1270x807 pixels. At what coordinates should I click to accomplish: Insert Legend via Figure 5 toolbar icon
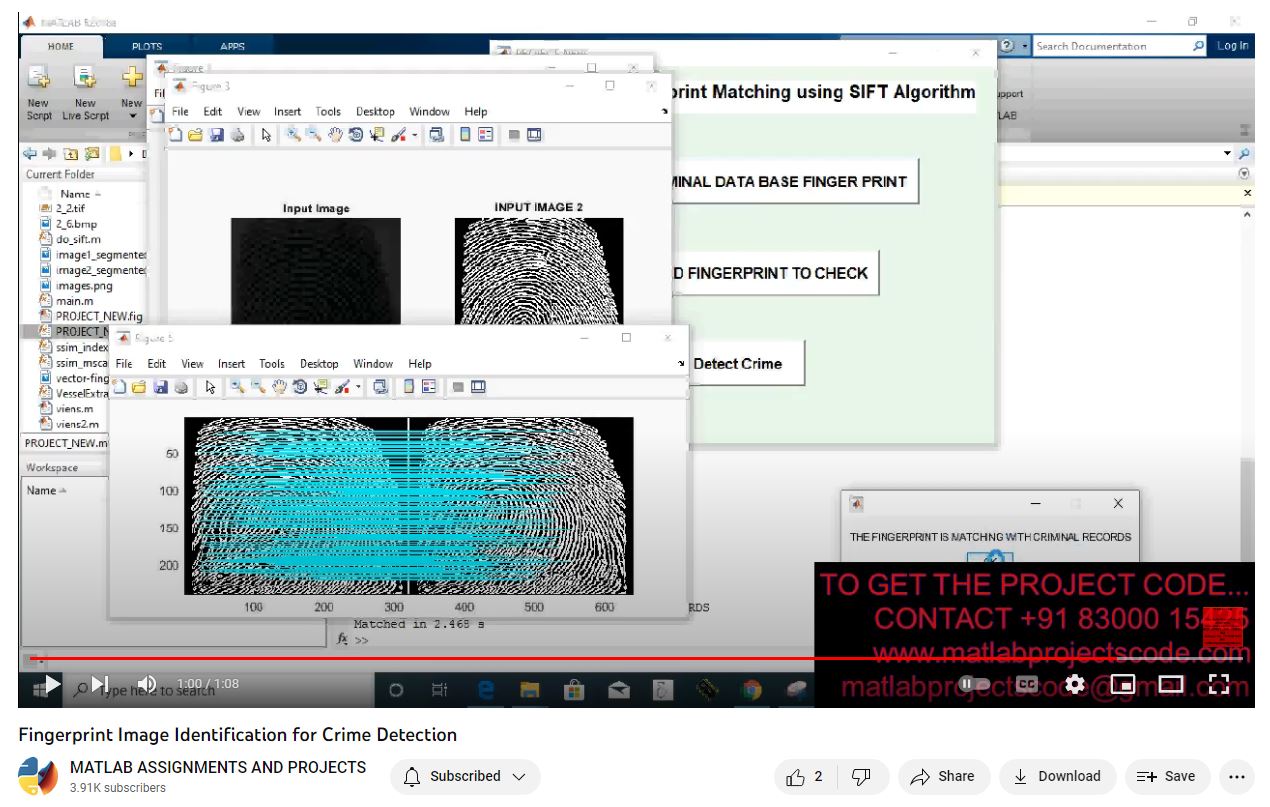(x=430, y=387)
